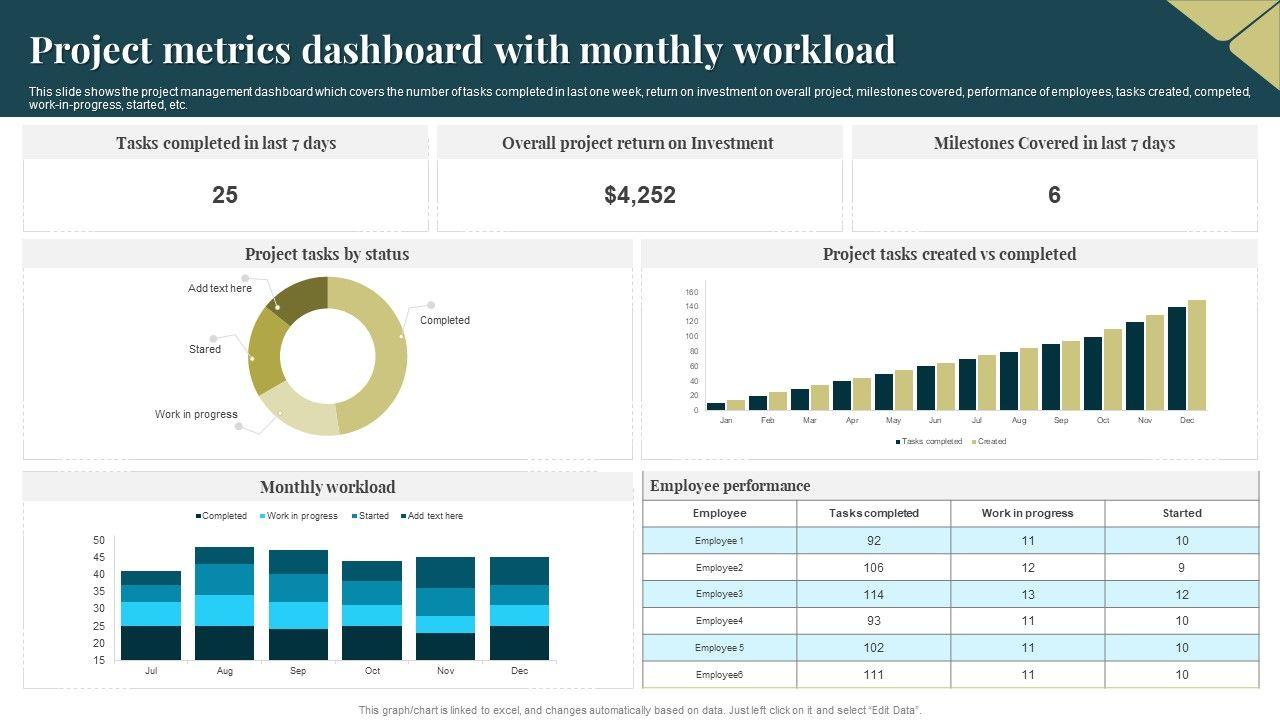This screenshot has height=720, width=1280.
Task: Click the Milestones Covered value 6
Action: (x=1054, y=195)
